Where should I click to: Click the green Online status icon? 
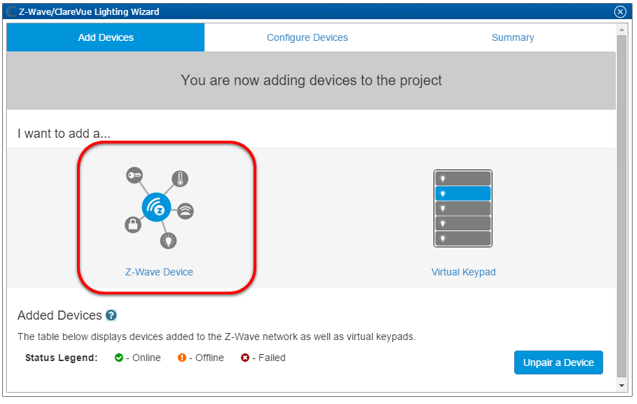(119, 358)
